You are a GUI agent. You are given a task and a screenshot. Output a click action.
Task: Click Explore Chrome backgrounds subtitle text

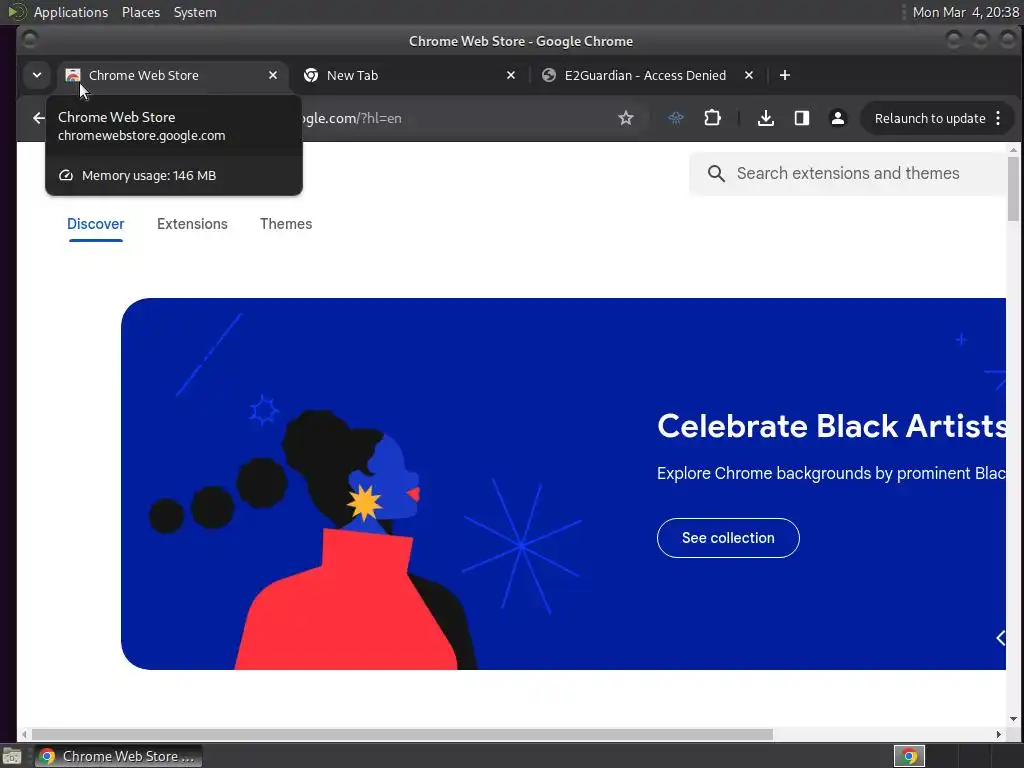coord(831,473)
